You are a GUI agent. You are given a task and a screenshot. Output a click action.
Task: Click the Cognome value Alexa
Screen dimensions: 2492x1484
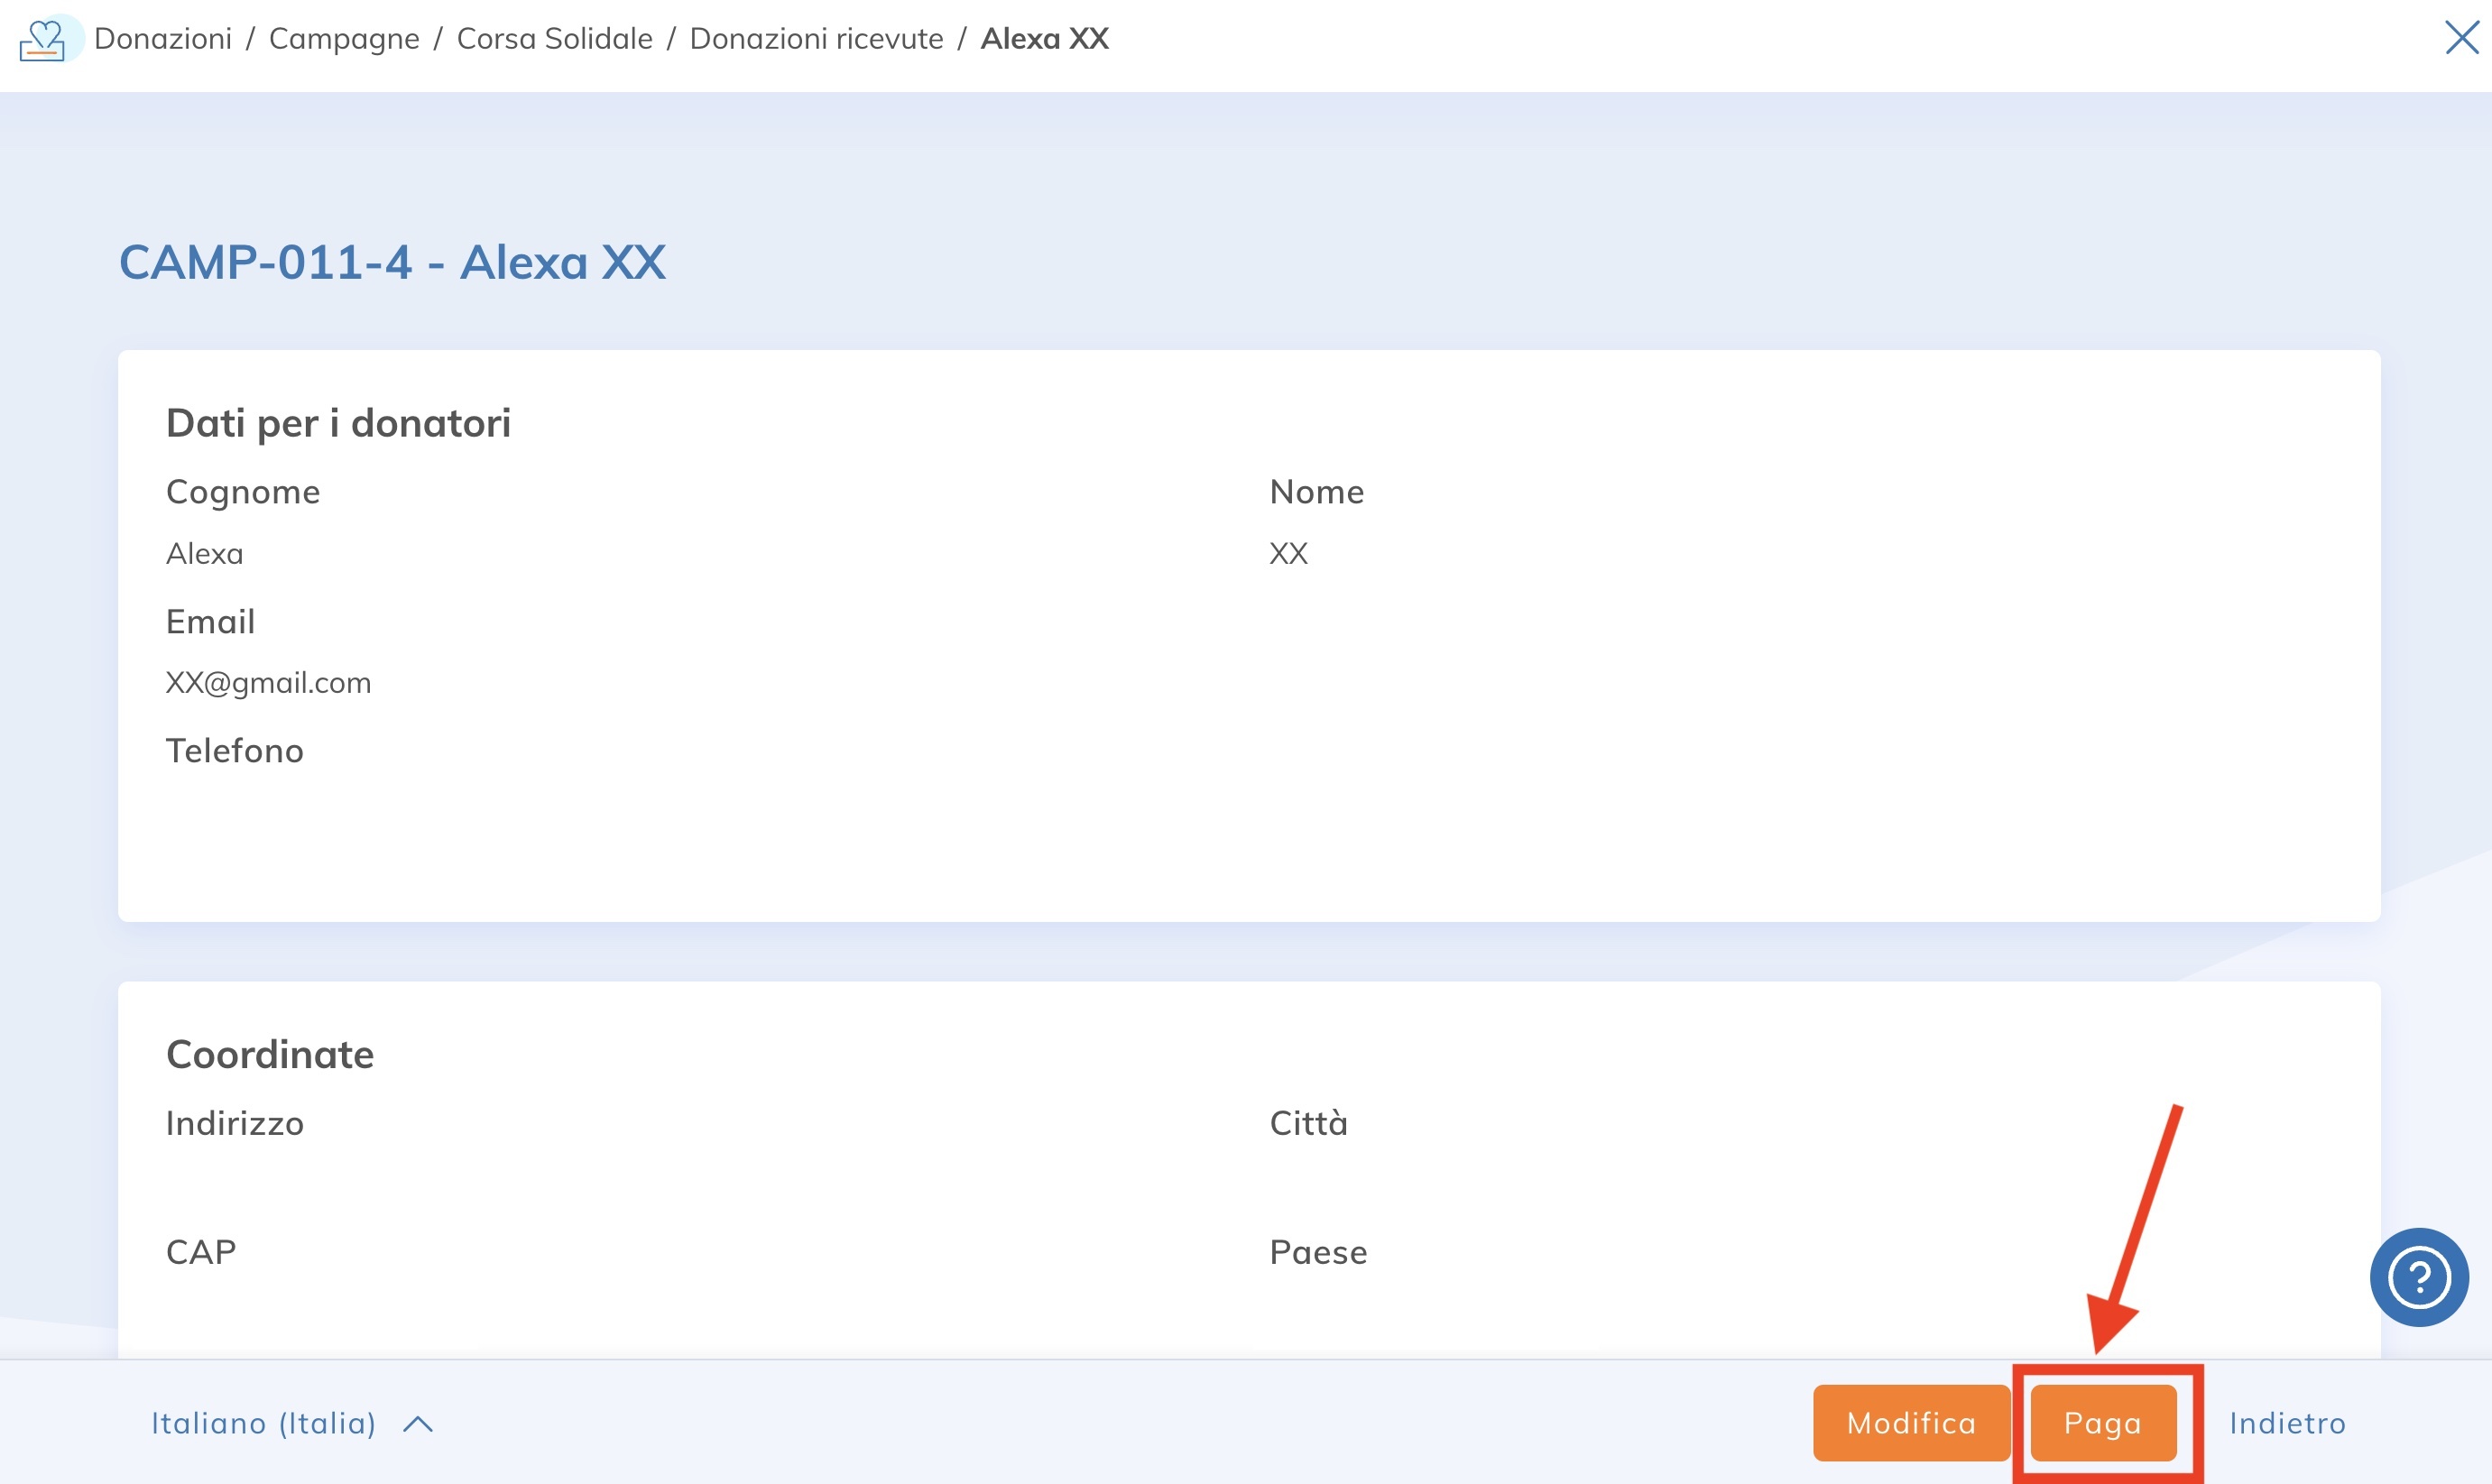pos(204,554)
